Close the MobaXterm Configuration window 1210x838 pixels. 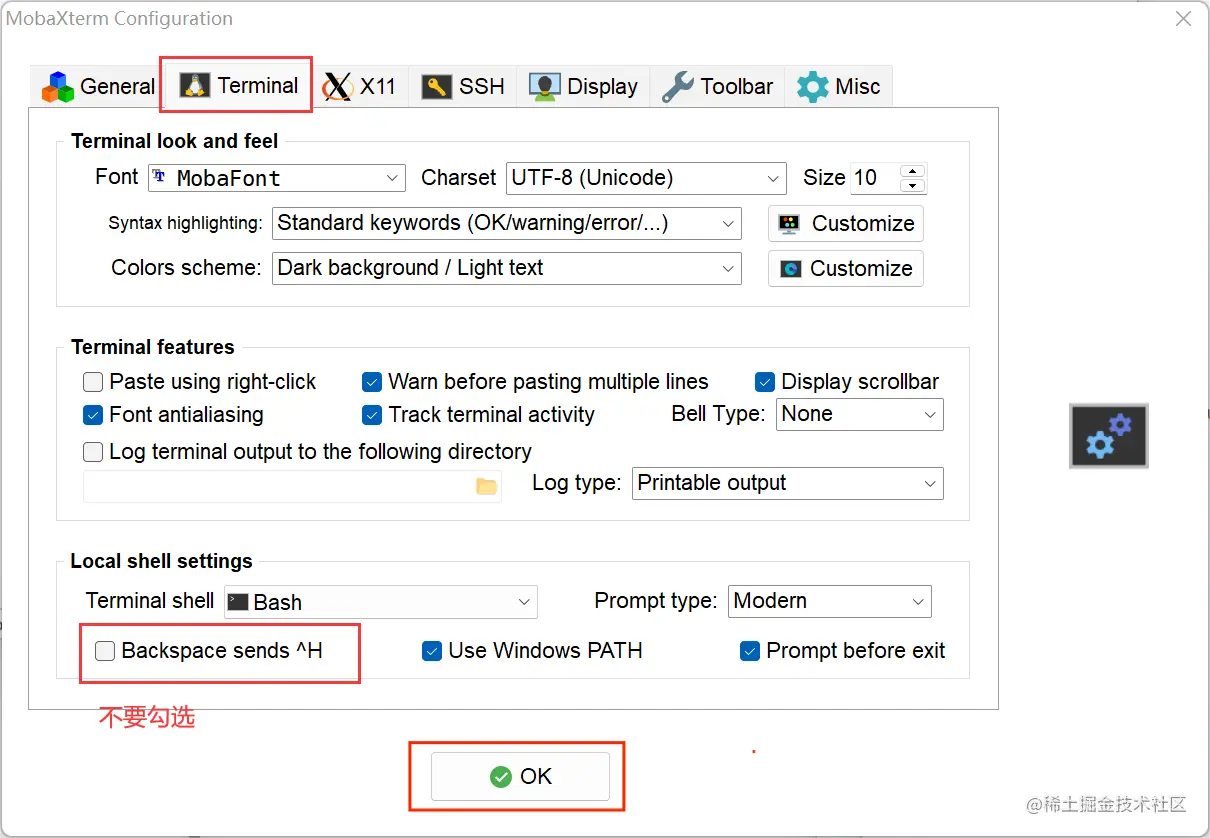click(1183, 19)
